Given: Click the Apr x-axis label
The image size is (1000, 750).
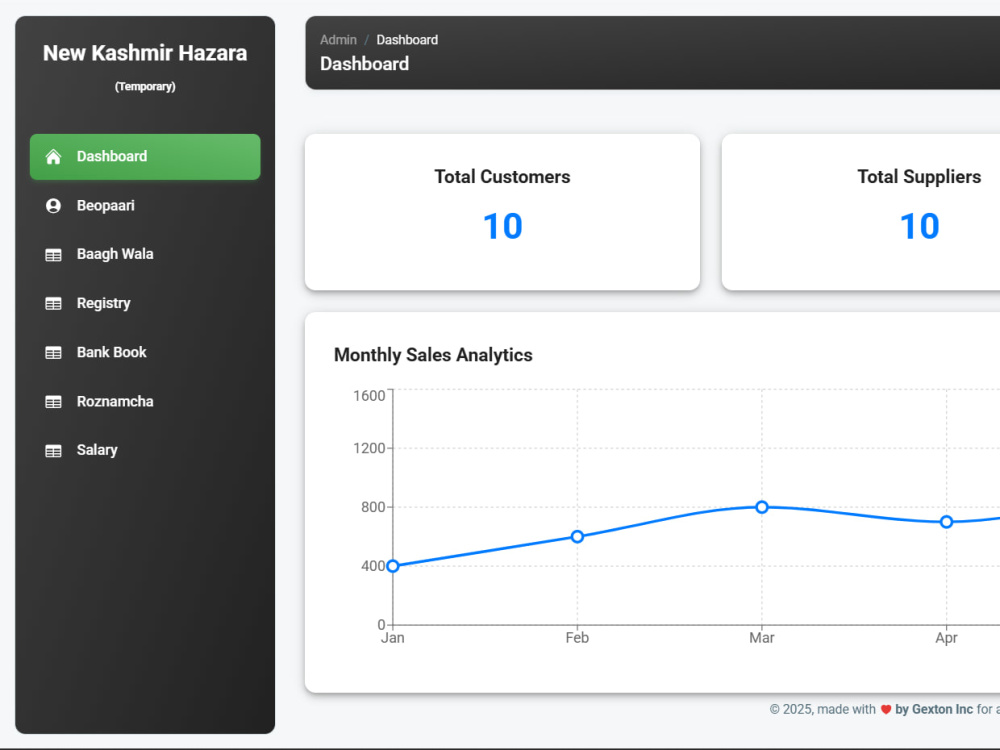Looking at the screenshot, I should [946, 638].
